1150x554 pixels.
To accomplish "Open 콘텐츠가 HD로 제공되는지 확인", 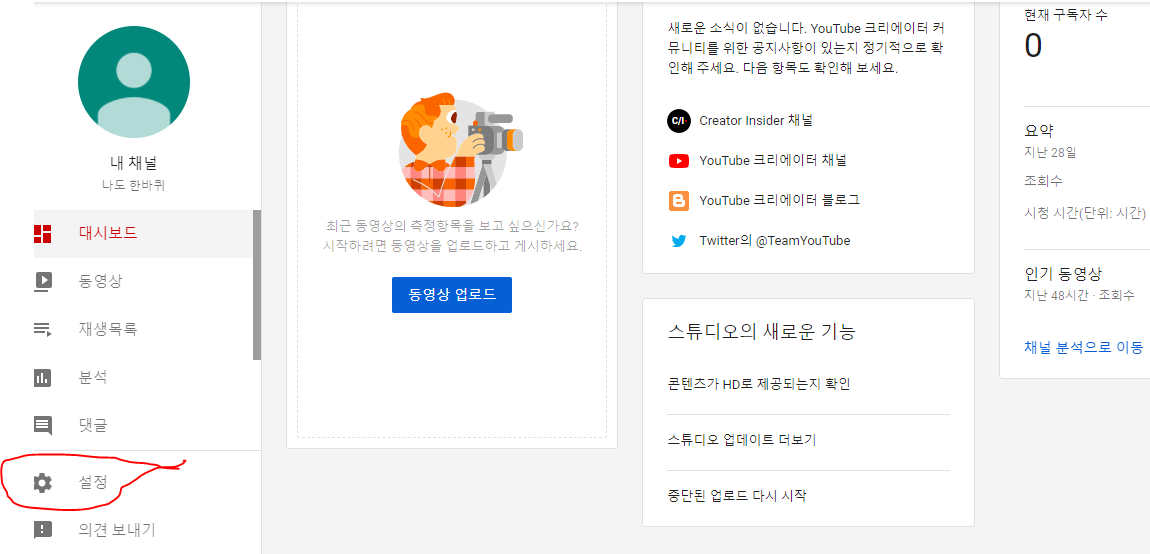I will coord(759,384).
